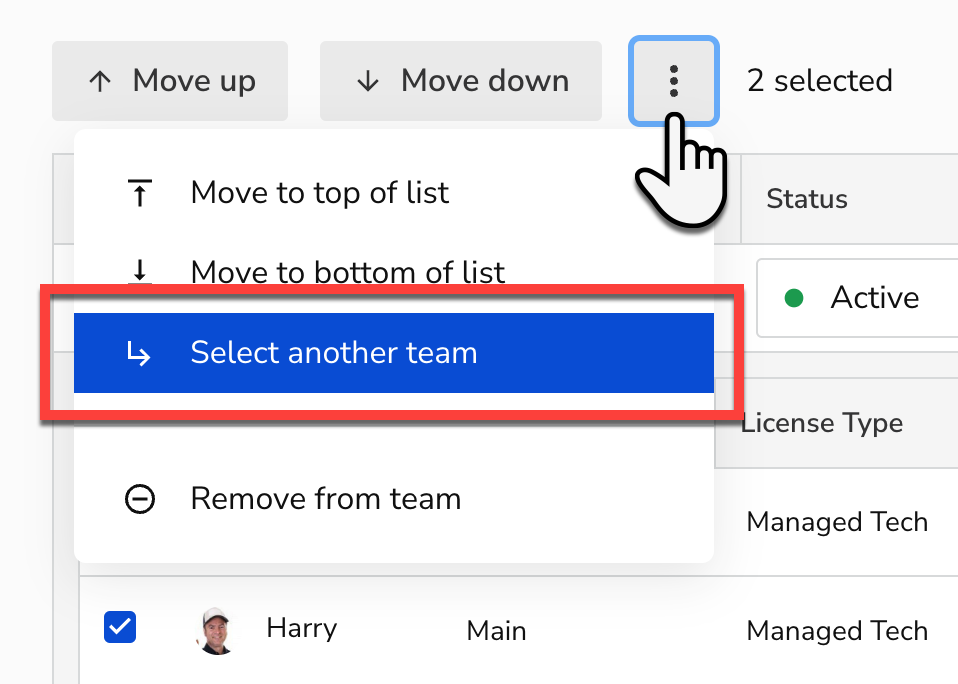Click the three-dot more options button
958x684 pixels.
point(673,81)
